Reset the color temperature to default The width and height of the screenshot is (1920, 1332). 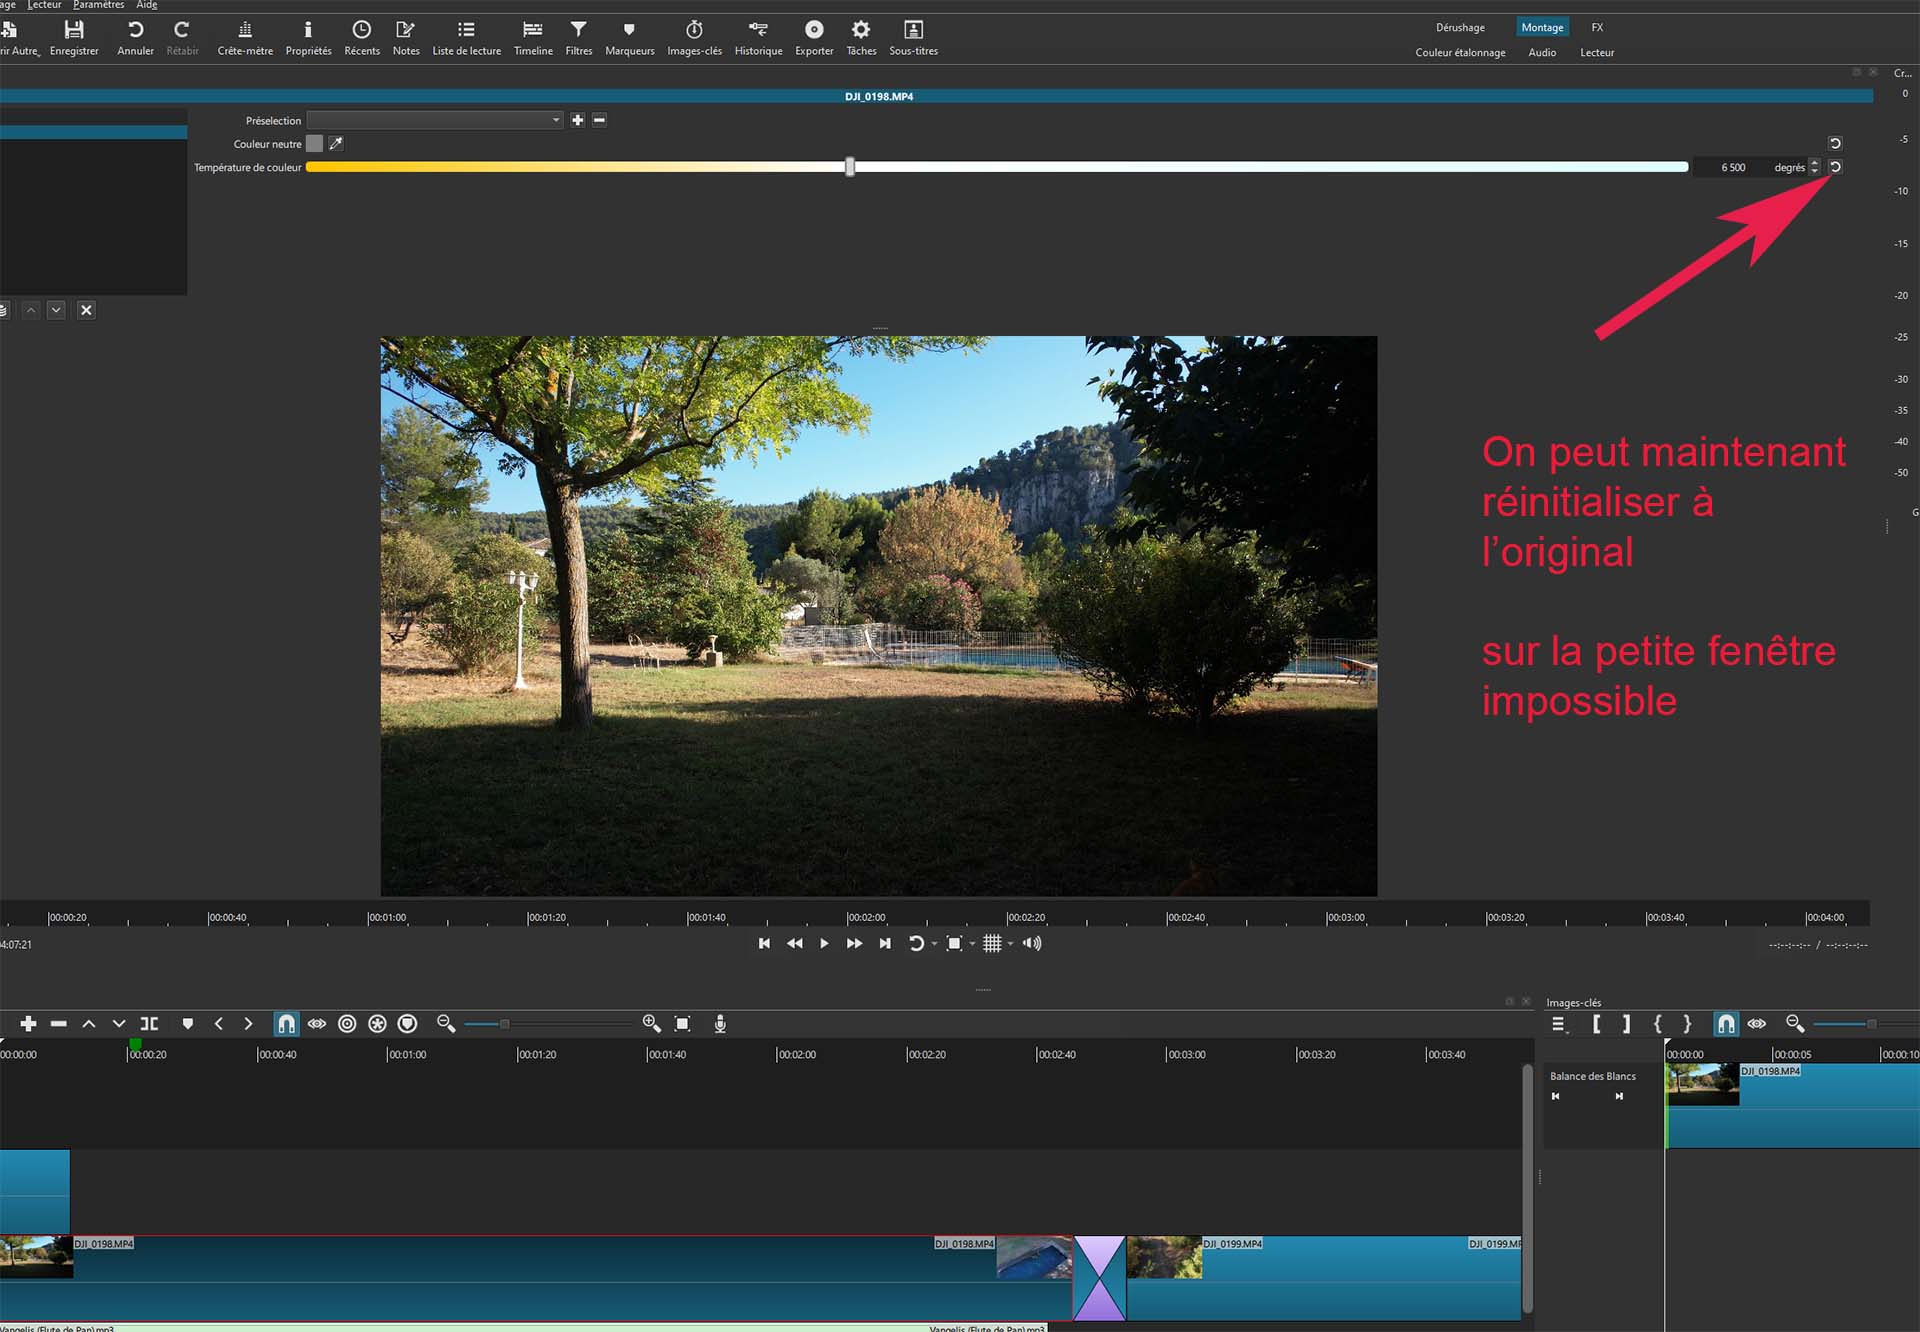(1835, 168)
